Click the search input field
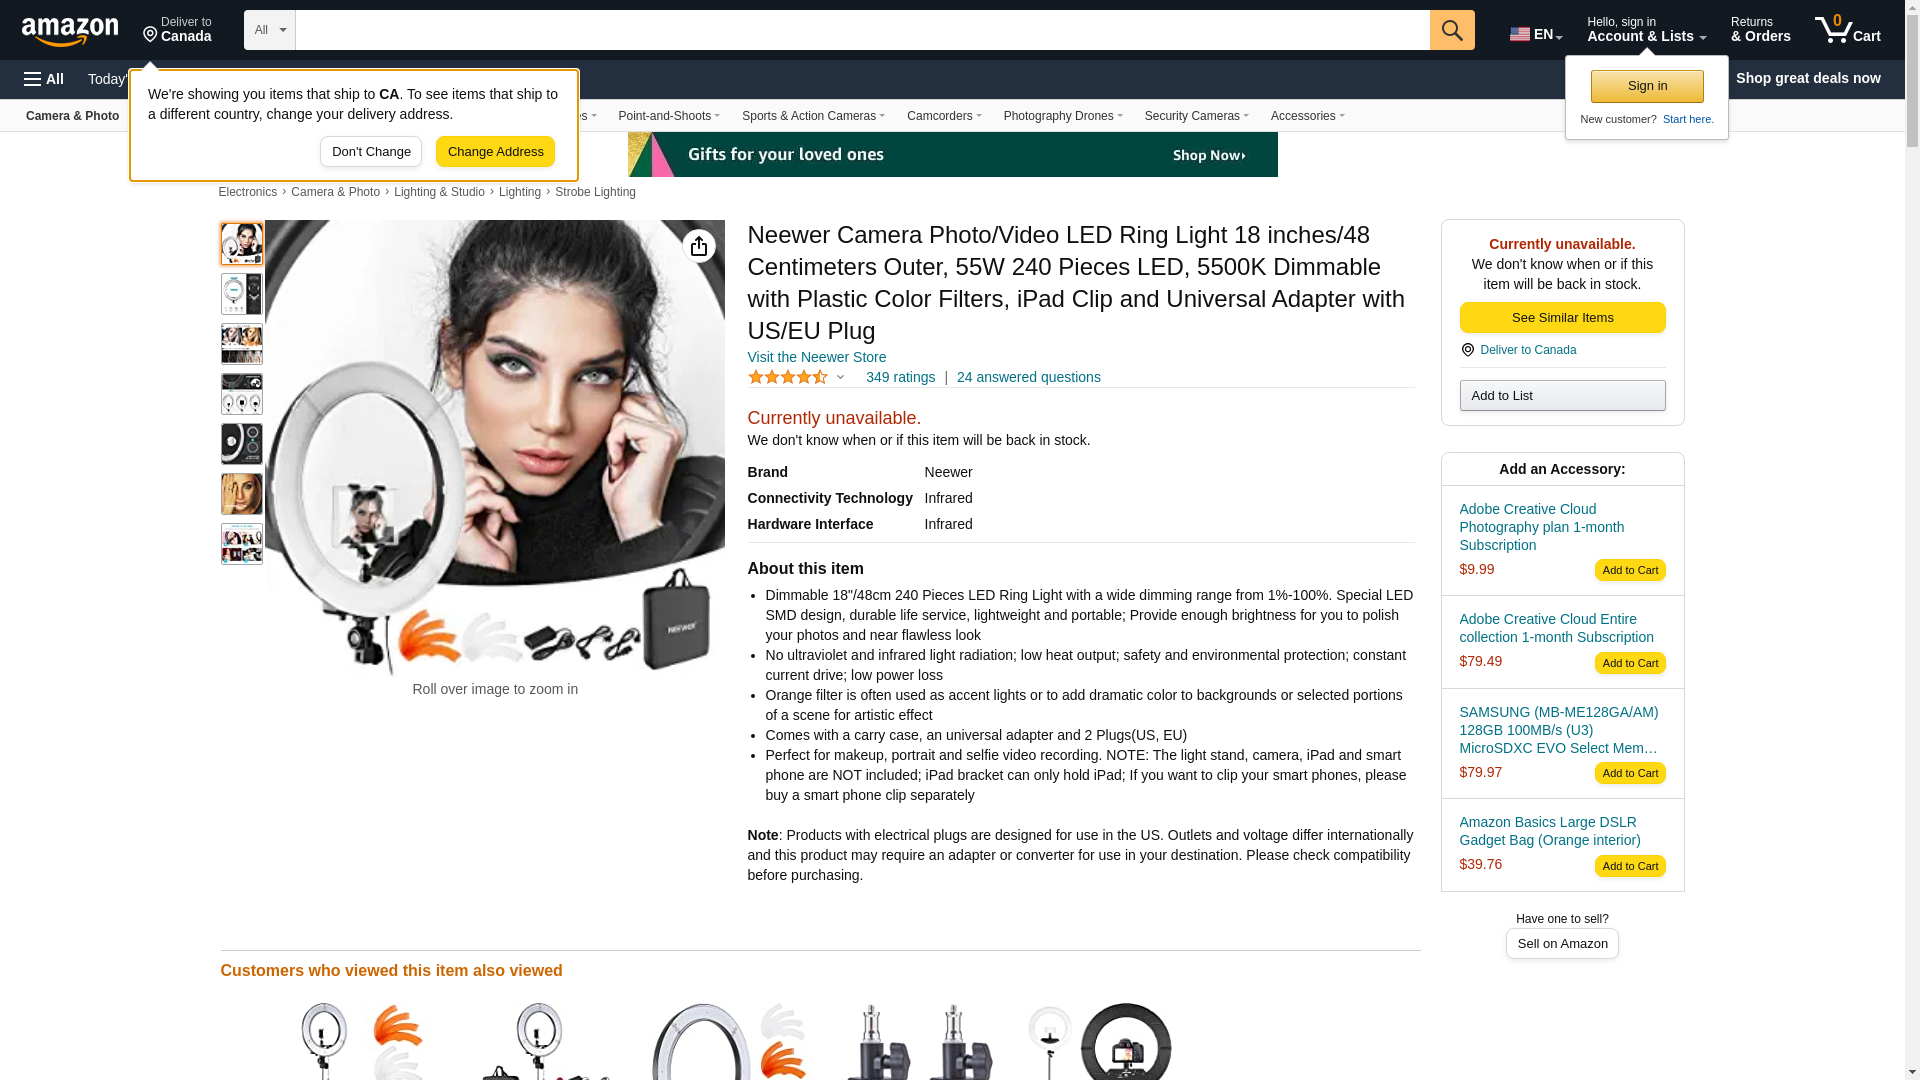 (862, 30)
